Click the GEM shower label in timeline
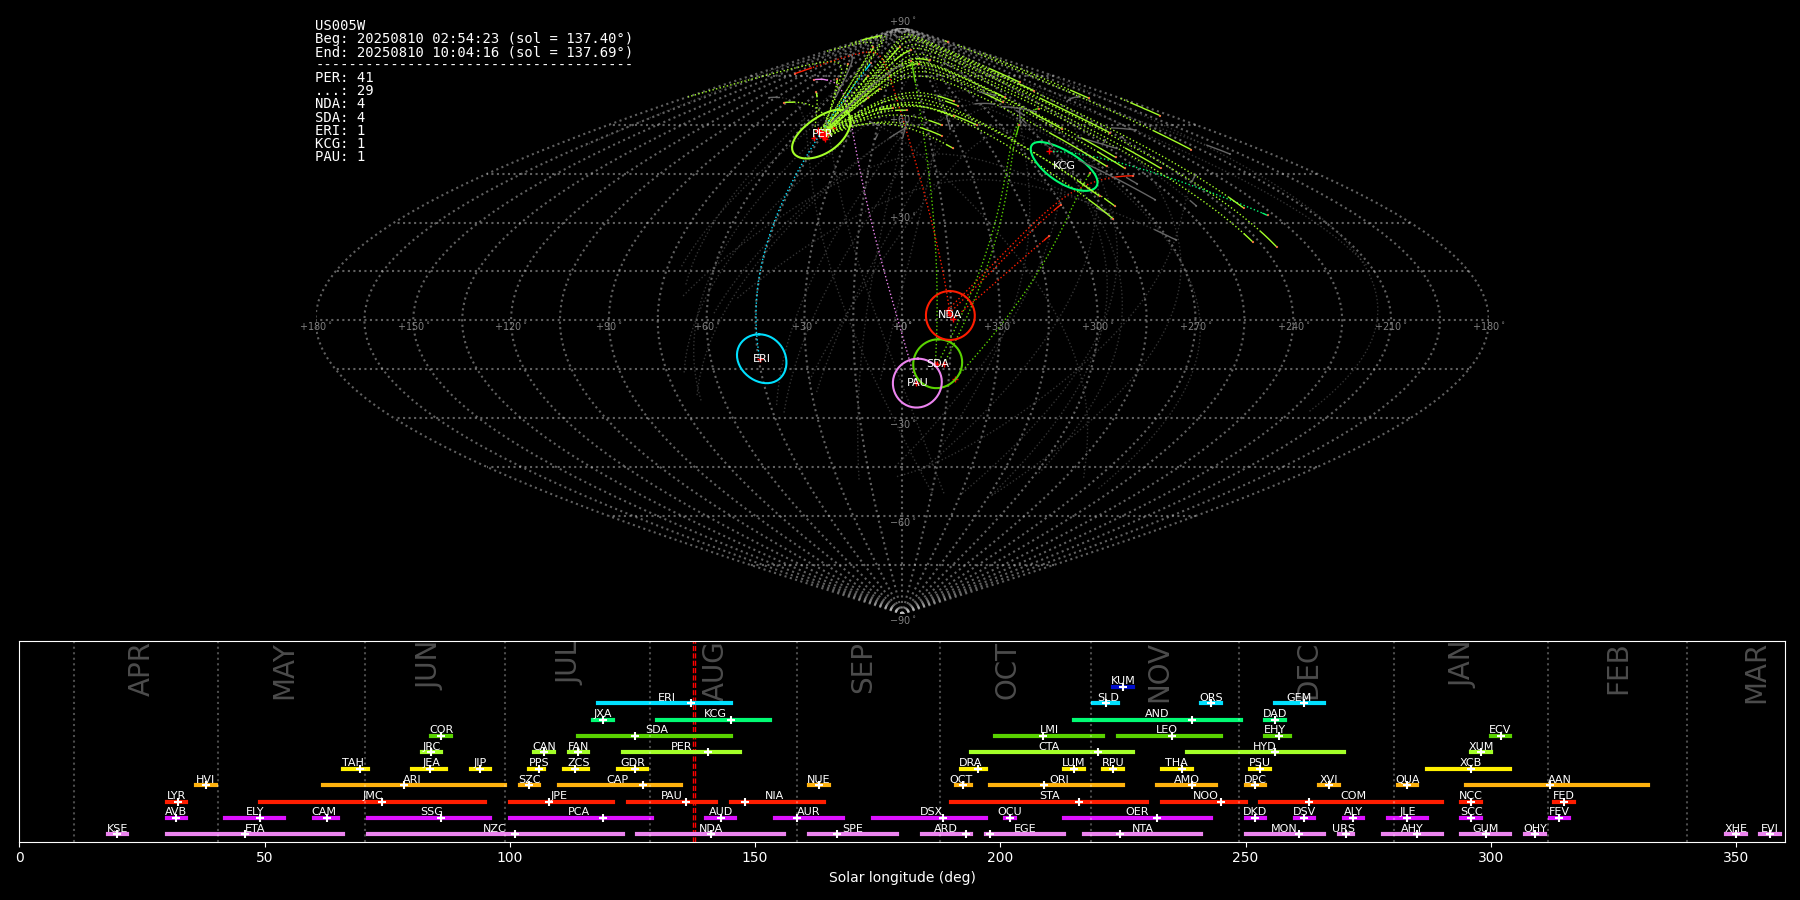Image resolution: width=1800 pixels, height=900 pixels. (1299, 698)
